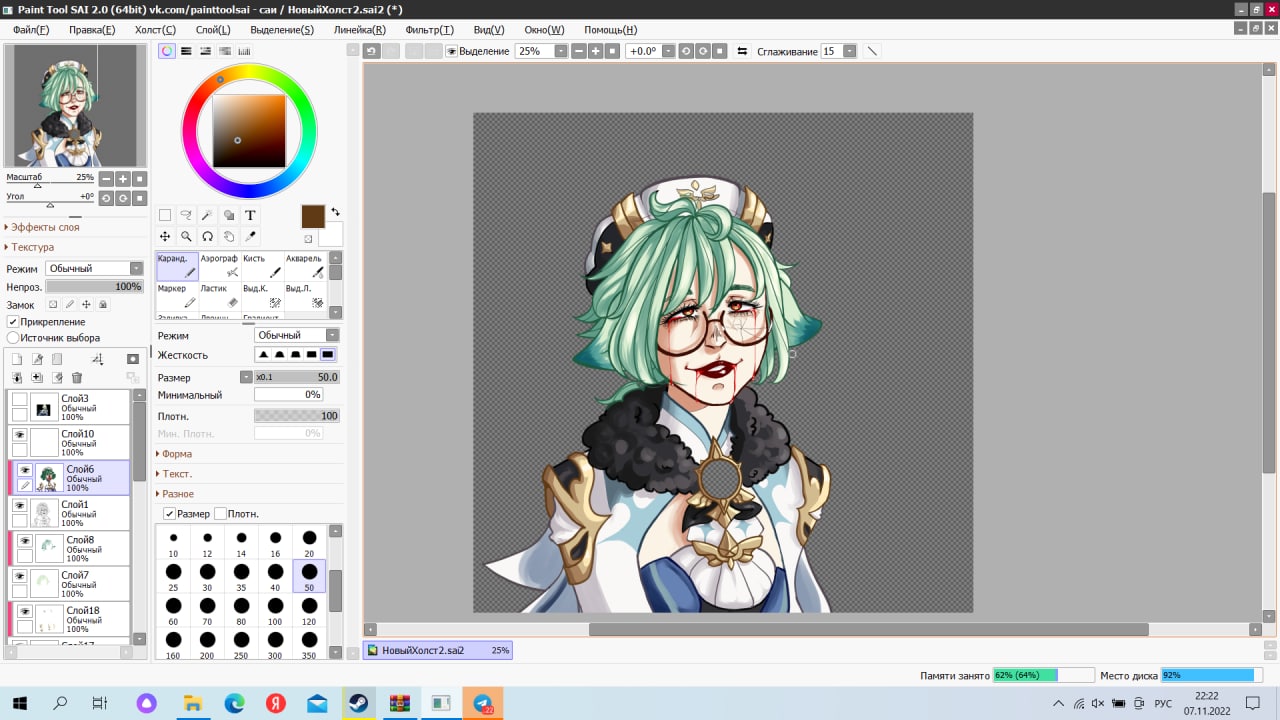Pick the Eyedropper color picker tool
The height and width of the screenshot is (720, 1280).
point(250,236)
